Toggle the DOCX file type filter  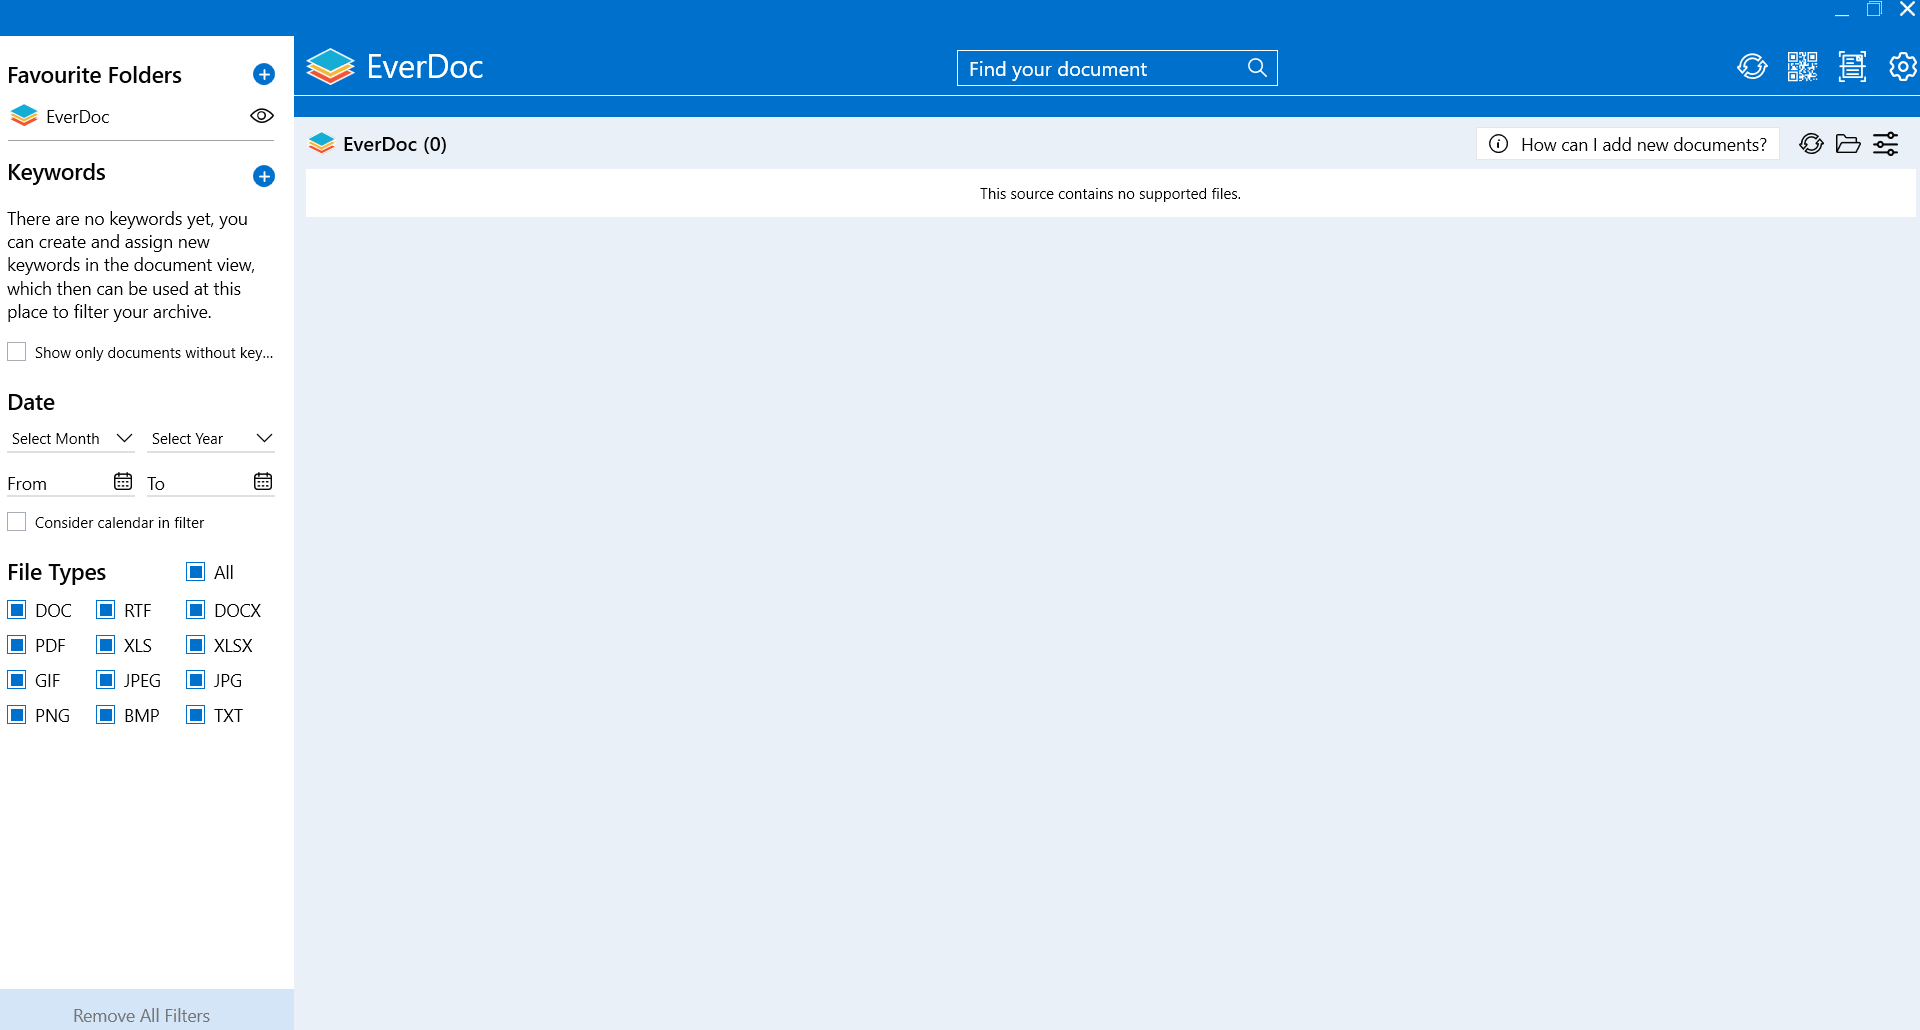(196, 610)
